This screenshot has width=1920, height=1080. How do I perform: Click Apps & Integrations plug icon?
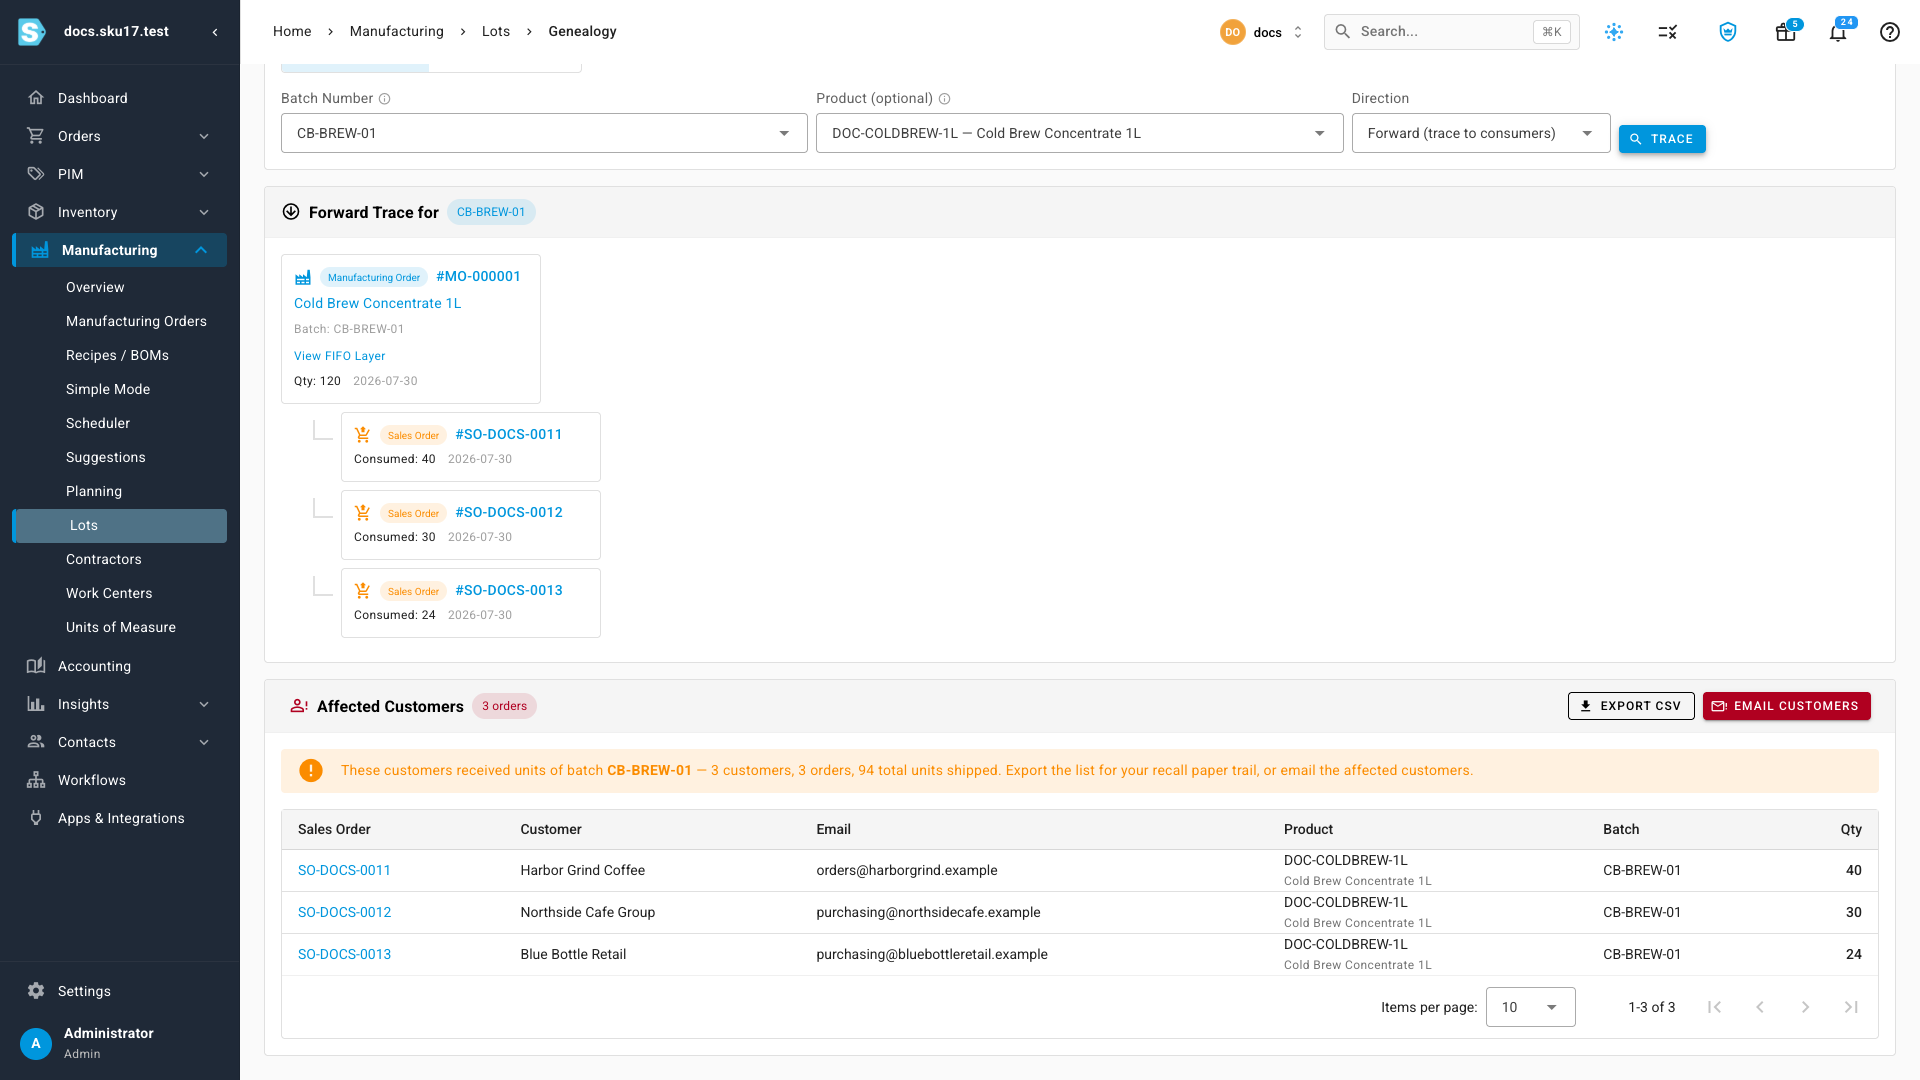36,818
